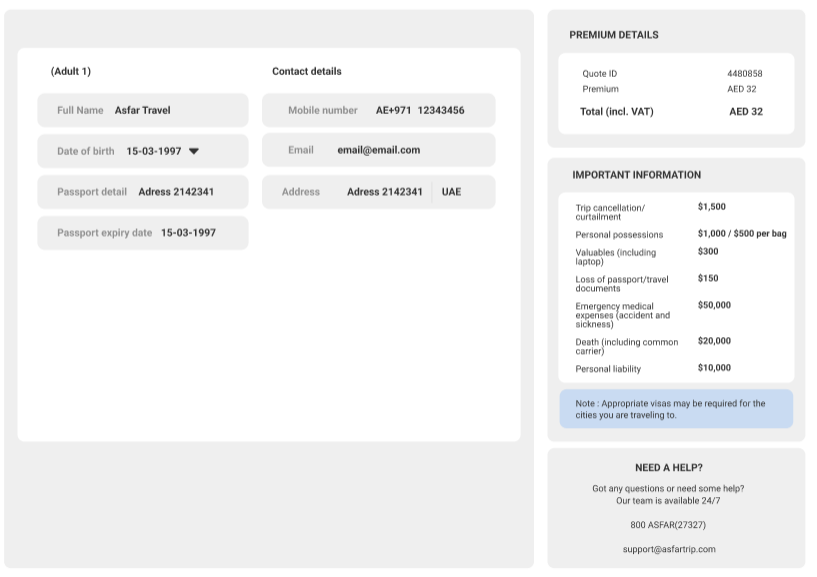Click the Passport detail field
The width and height of the screenshot is (817, 577).
[143, 192]
